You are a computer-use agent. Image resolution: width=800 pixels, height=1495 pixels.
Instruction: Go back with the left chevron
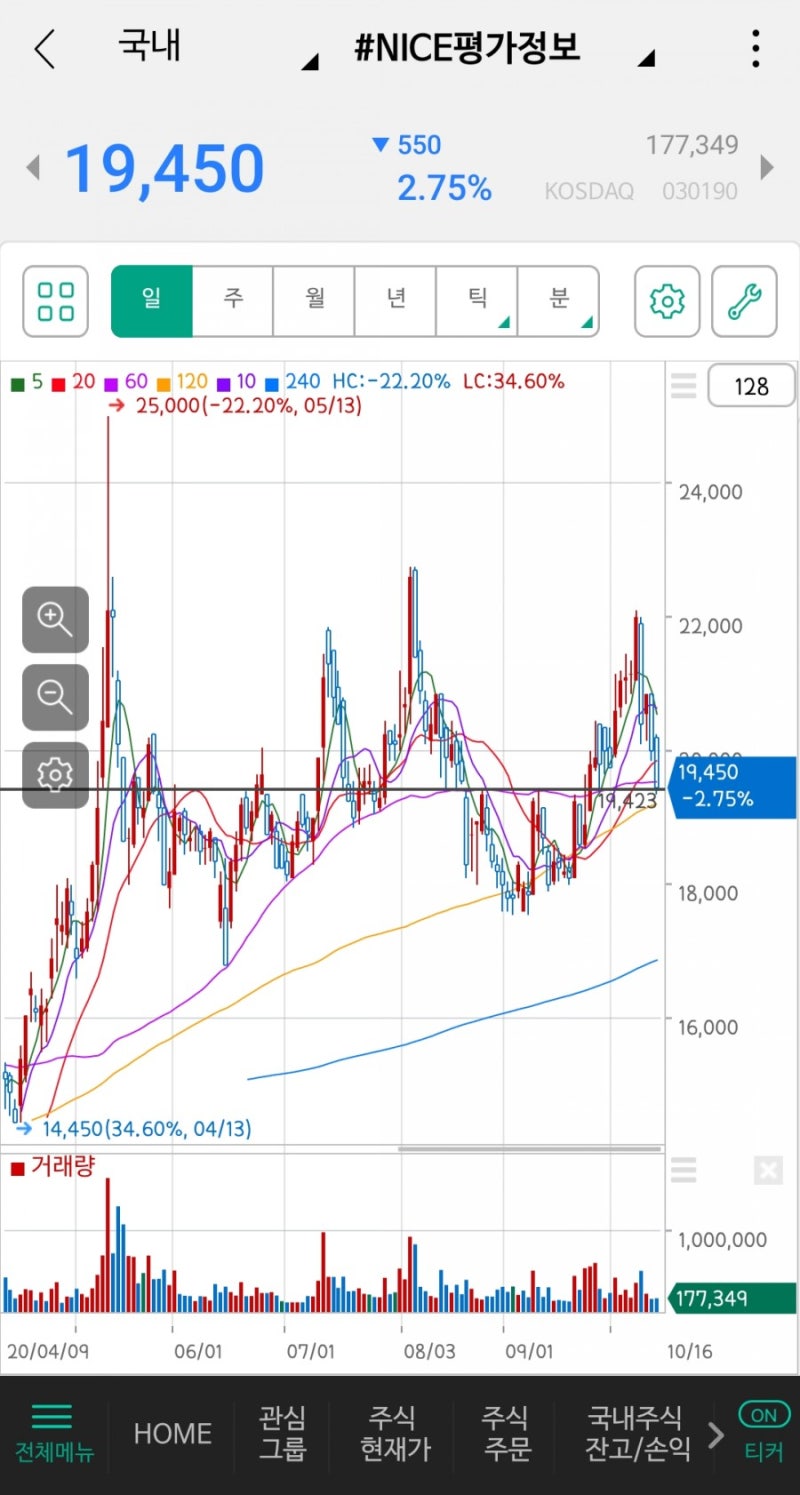[x=44, y=48]
